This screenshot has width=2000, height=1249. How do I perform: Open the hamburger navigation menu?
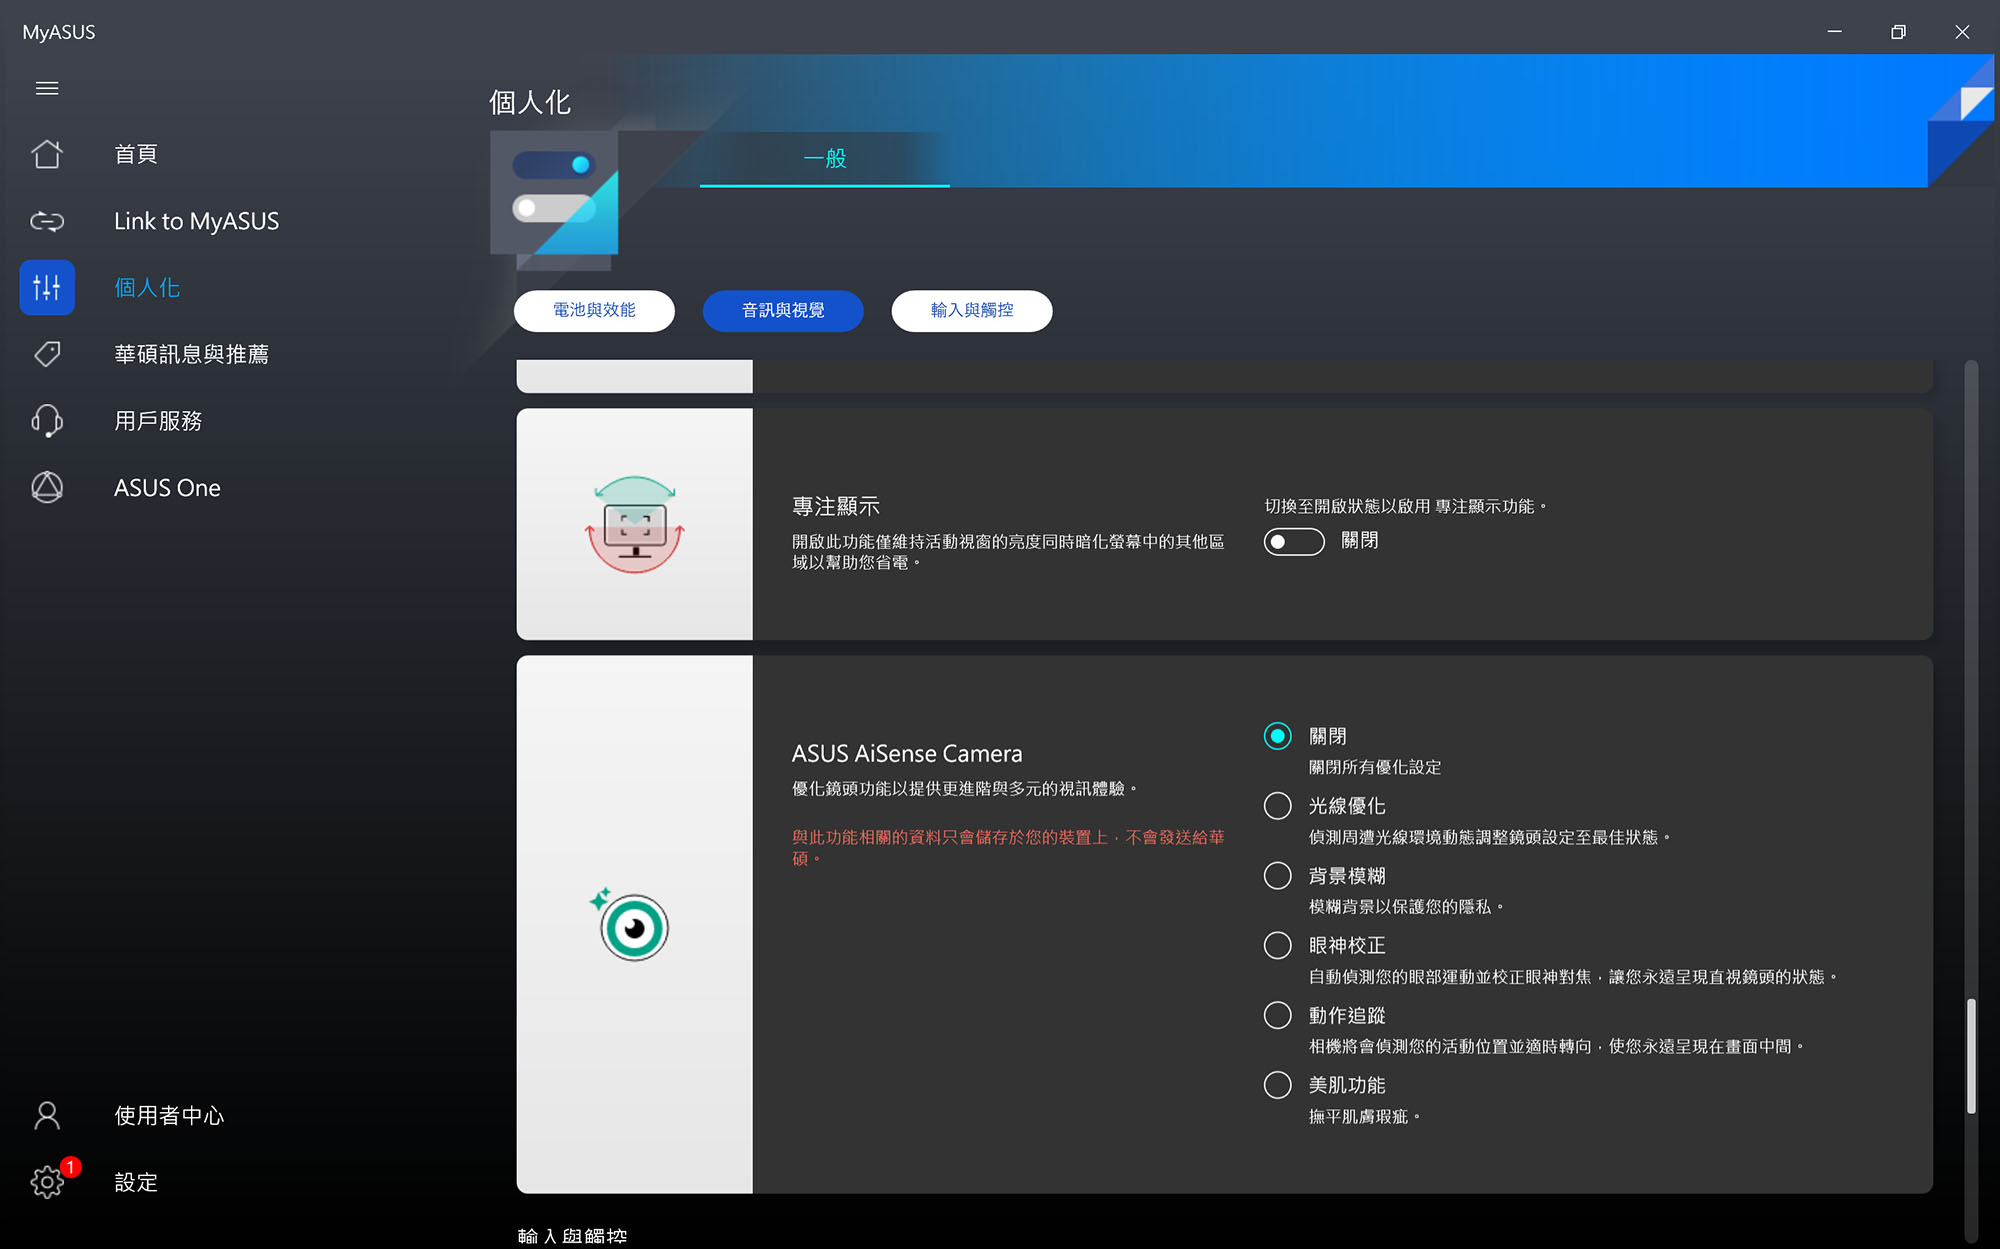tap(47, 88)
